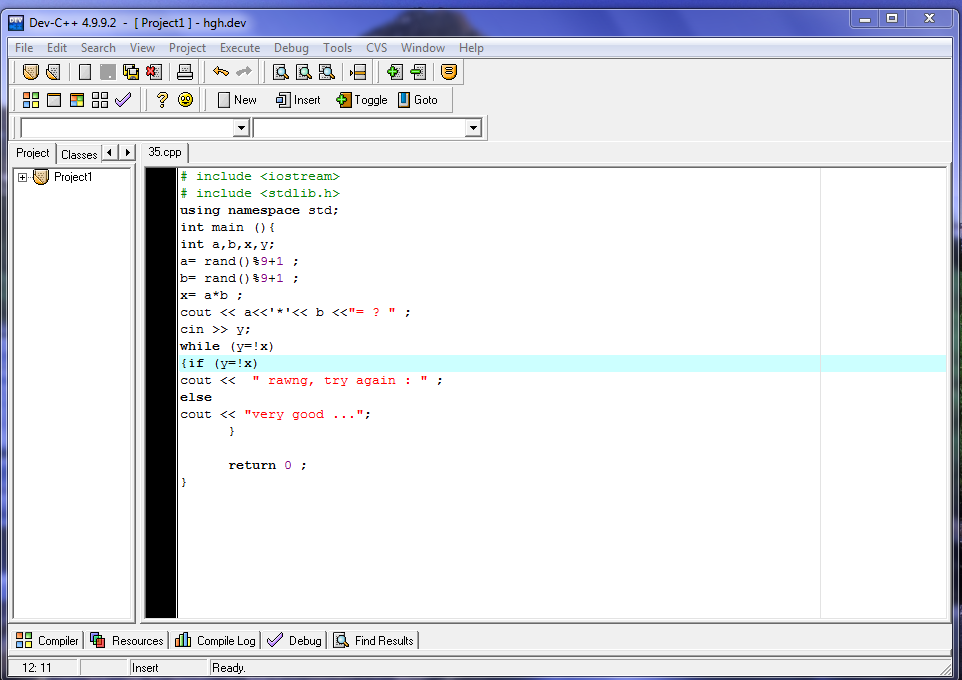The height and width of the screenshot is (680, 962).
Task: Click the Insert toolbar button
Action: (298, 100)
